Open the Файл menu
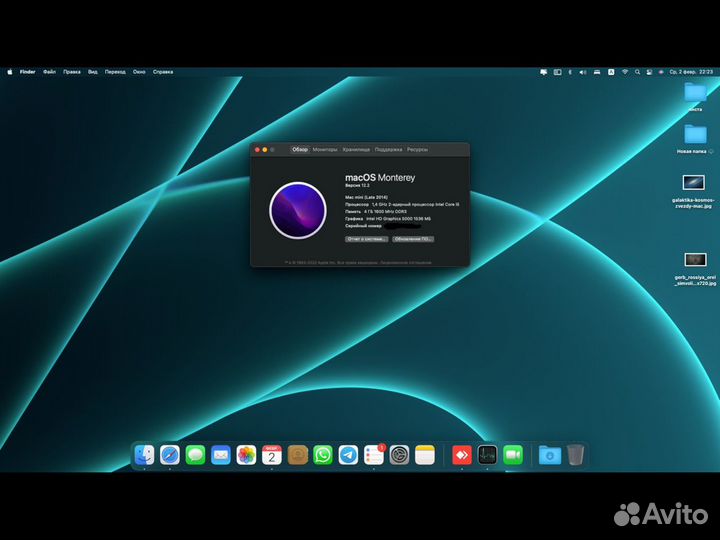The width and height of the screenshot is (720, 540). tap(49, 72)
